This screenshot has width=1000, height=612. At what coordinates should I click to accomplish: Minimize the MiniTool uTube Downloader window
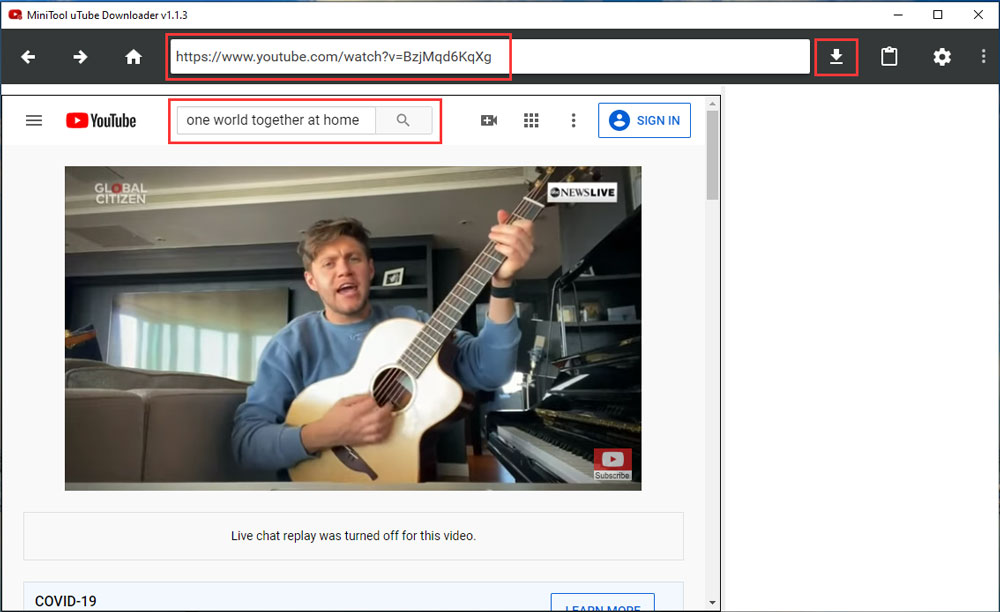(x=898, y=15)
